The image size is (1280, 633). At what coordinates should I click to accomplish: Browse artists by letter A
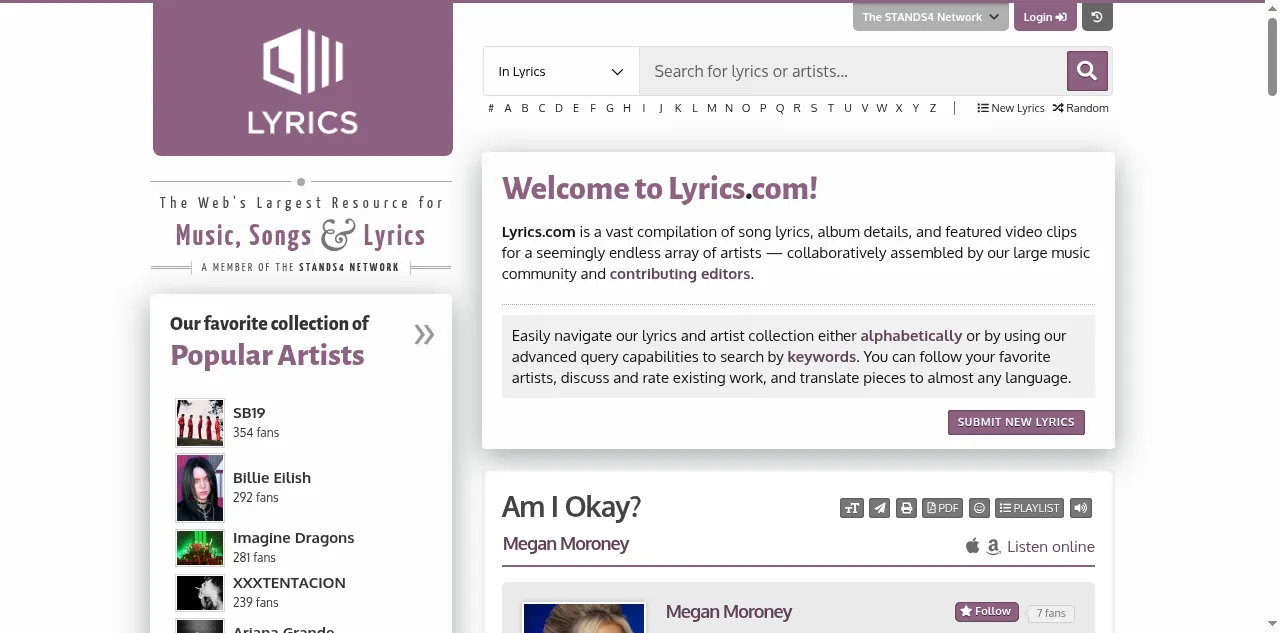(508, 108)
